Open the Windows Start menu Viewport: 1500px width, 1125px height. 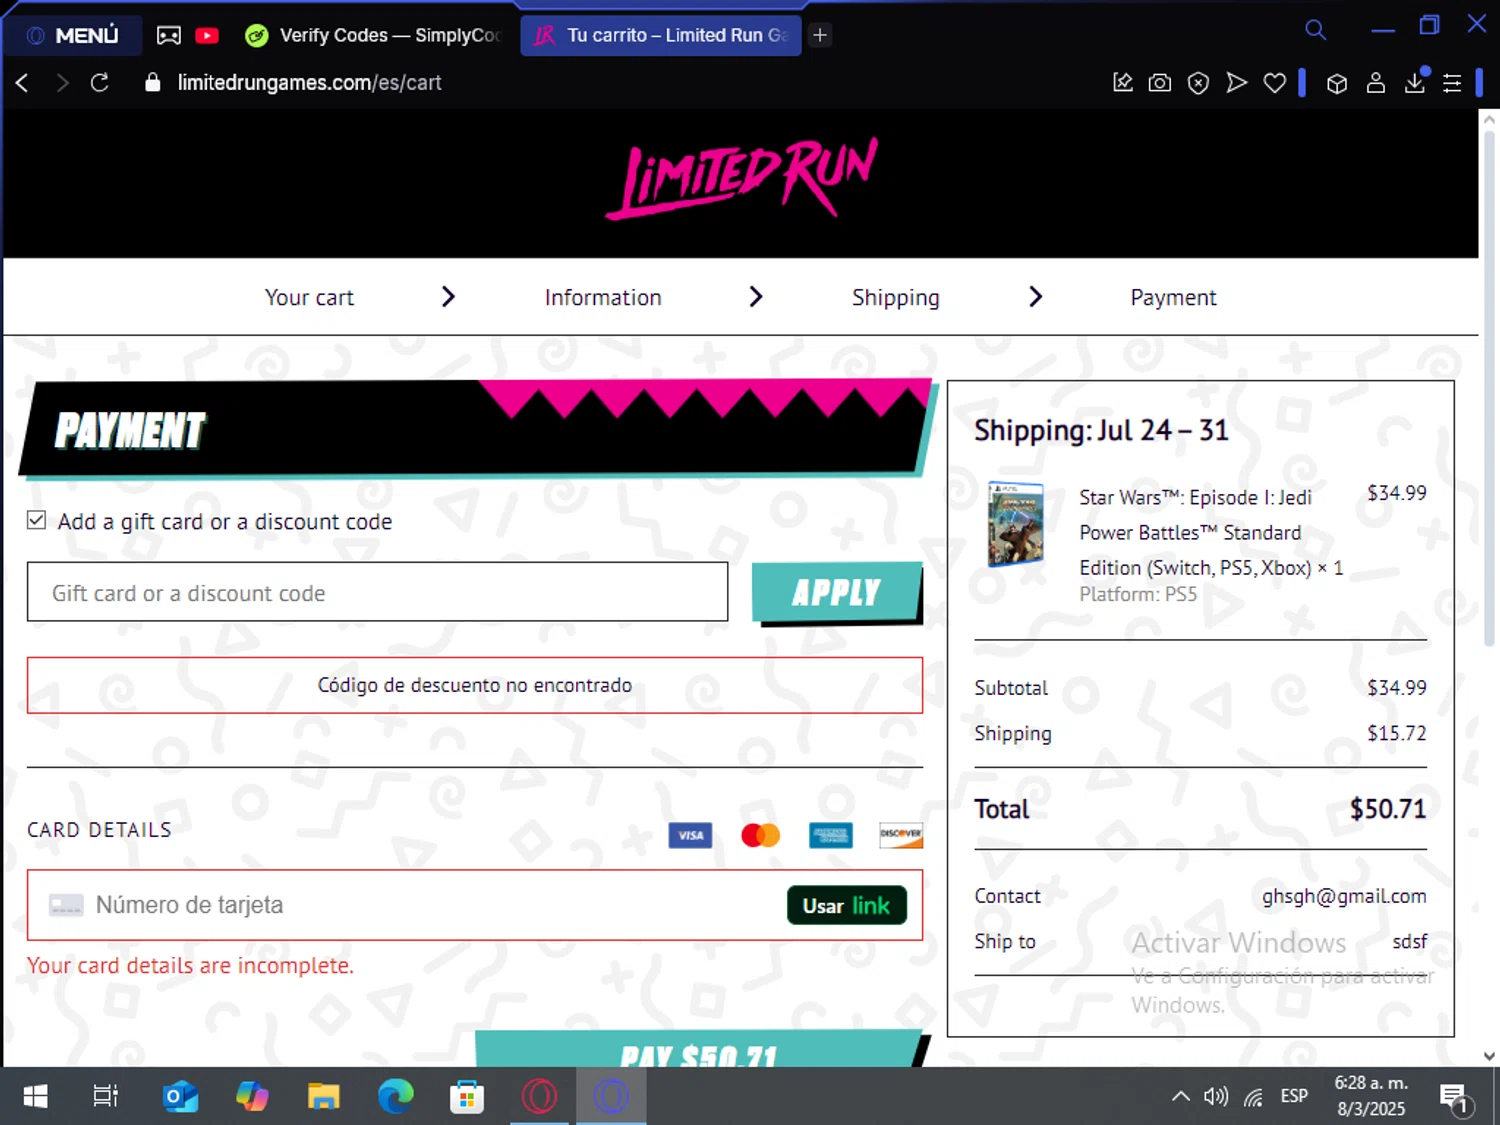pos(35,1097)
